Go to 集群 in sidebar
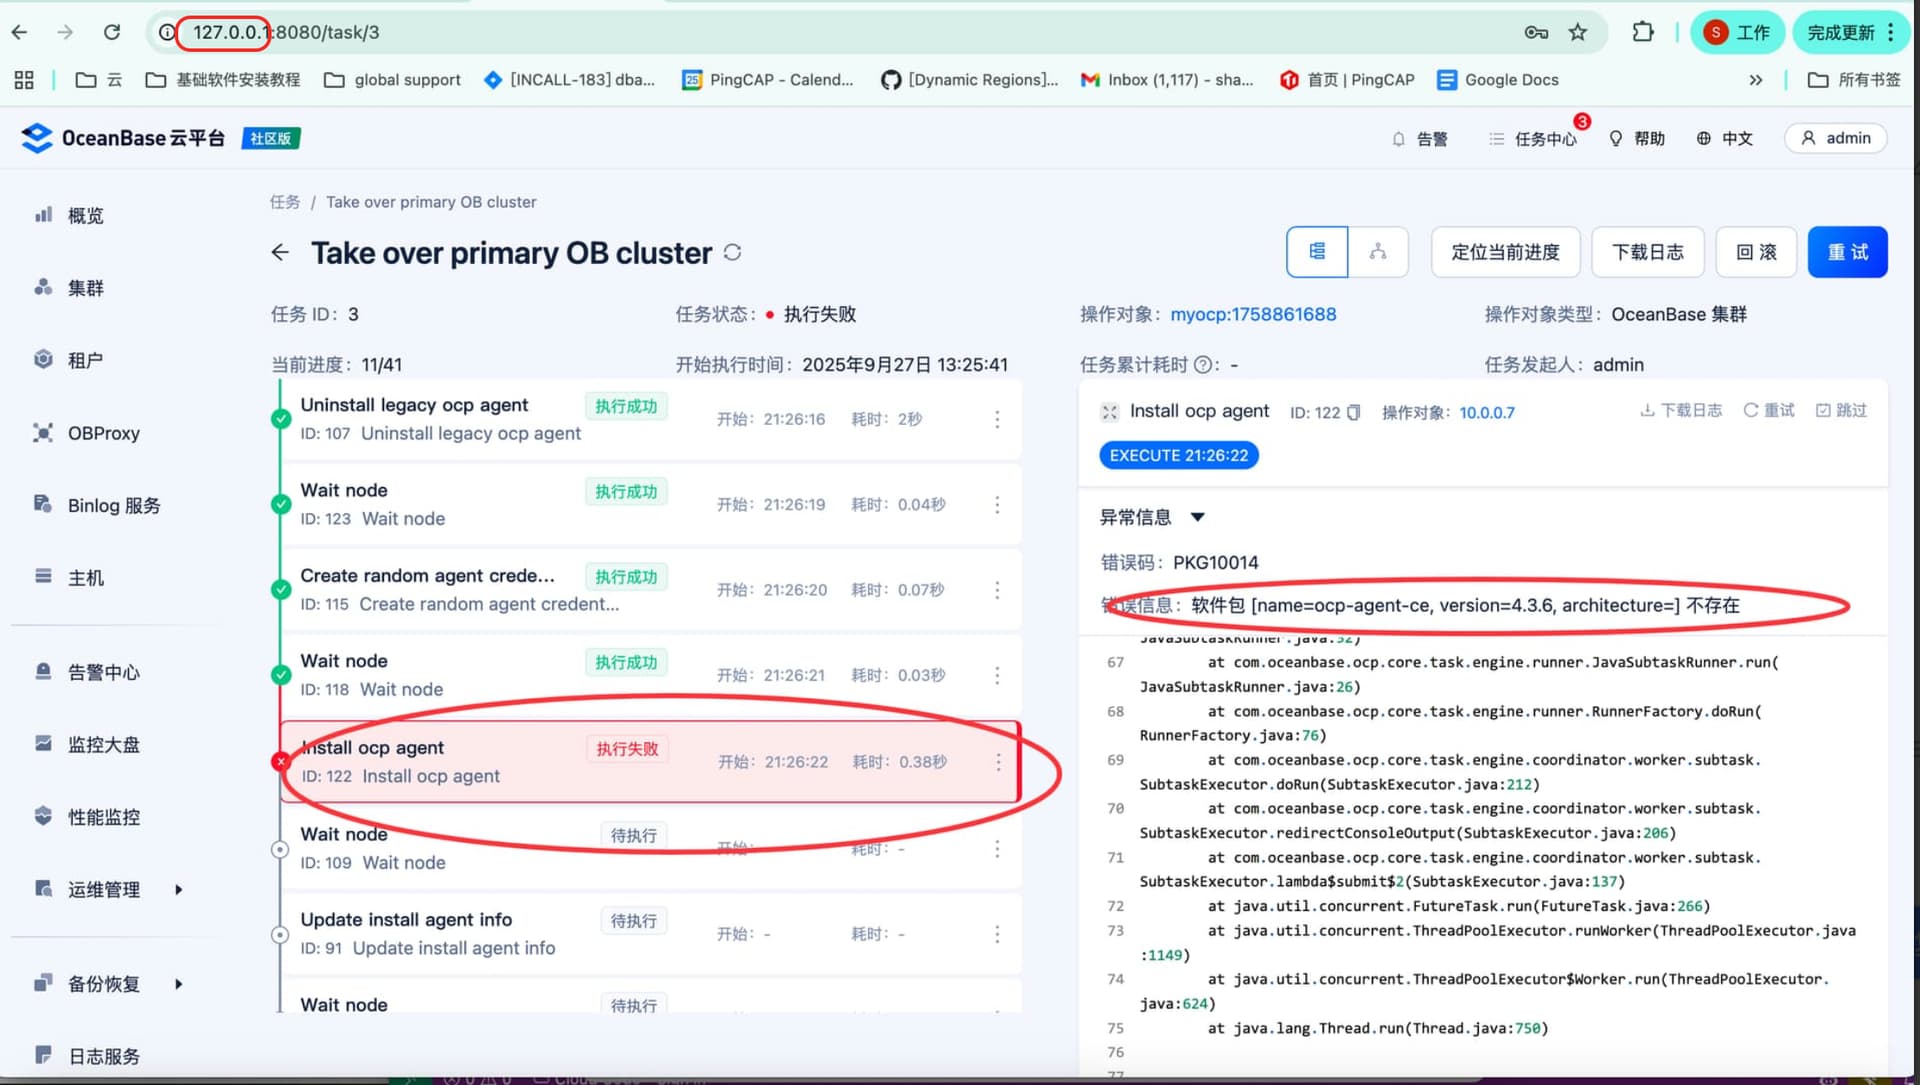 (85, 288)
